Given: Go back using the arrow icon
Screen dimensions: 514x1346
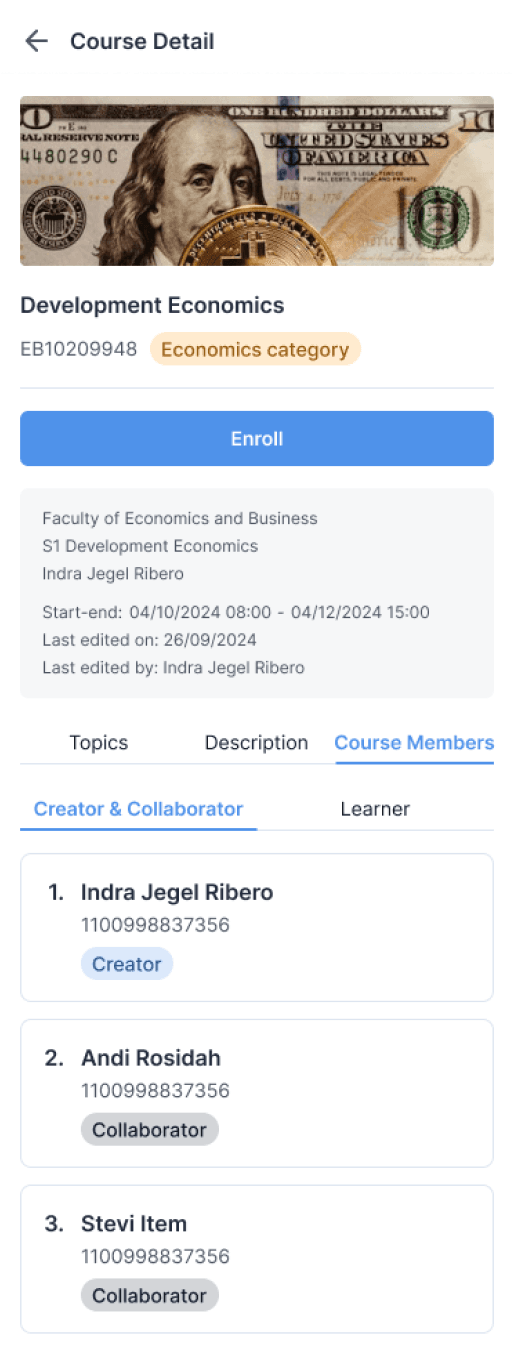Looking at the screenshot, I should pyautogui.click(x=37, y=41).
